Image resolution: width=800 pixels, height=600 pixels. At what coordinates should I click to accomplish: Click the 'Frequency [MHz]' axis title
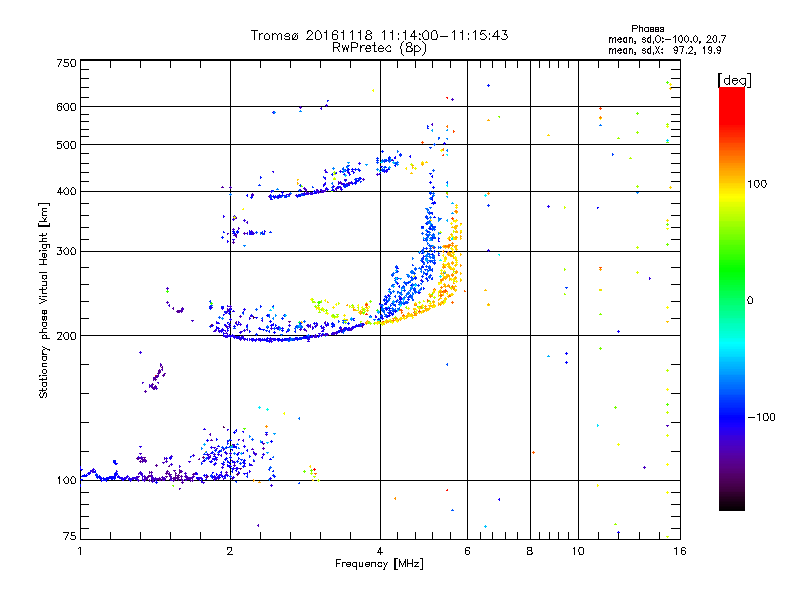pyautogui.click(x=379, y=564)
